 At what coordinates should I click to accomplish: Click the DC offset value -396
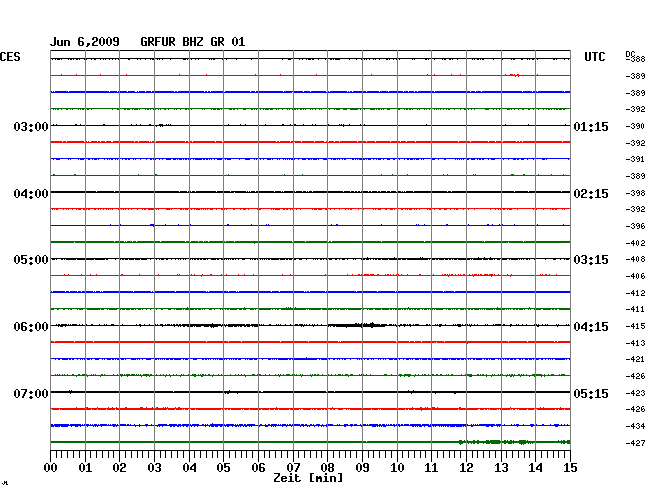click(635, 226)
